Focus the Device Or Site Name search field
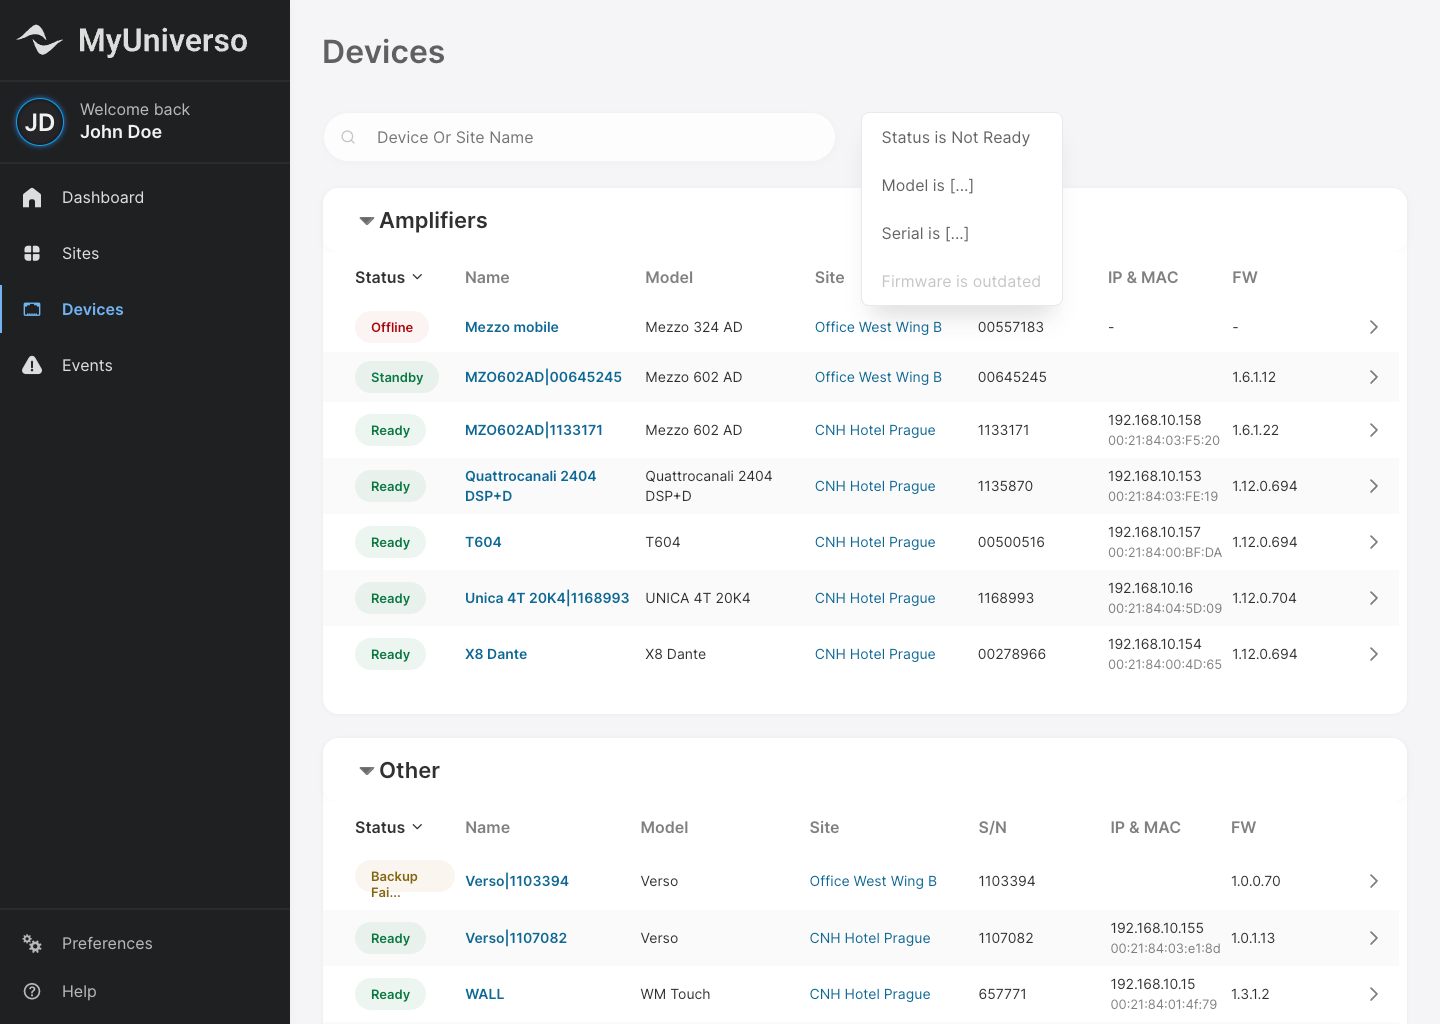 pos(579,137)
